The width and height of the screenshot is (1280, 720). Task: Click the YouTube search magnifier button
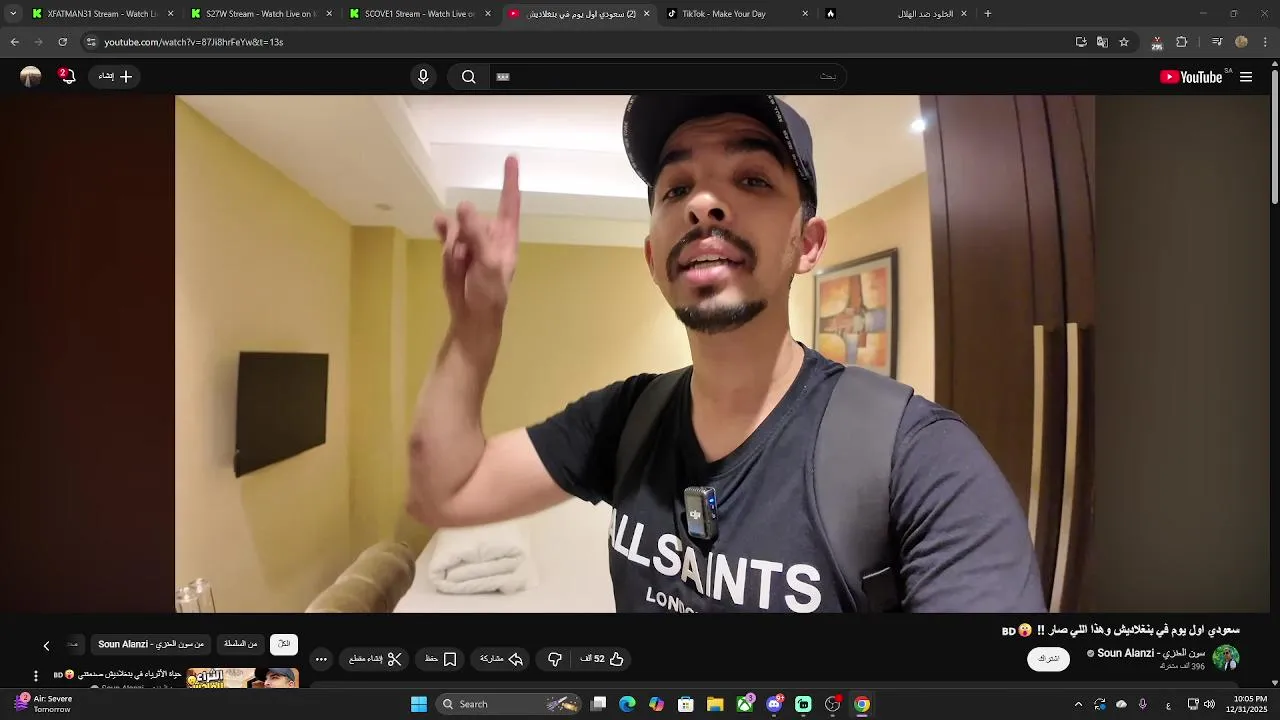468,77
